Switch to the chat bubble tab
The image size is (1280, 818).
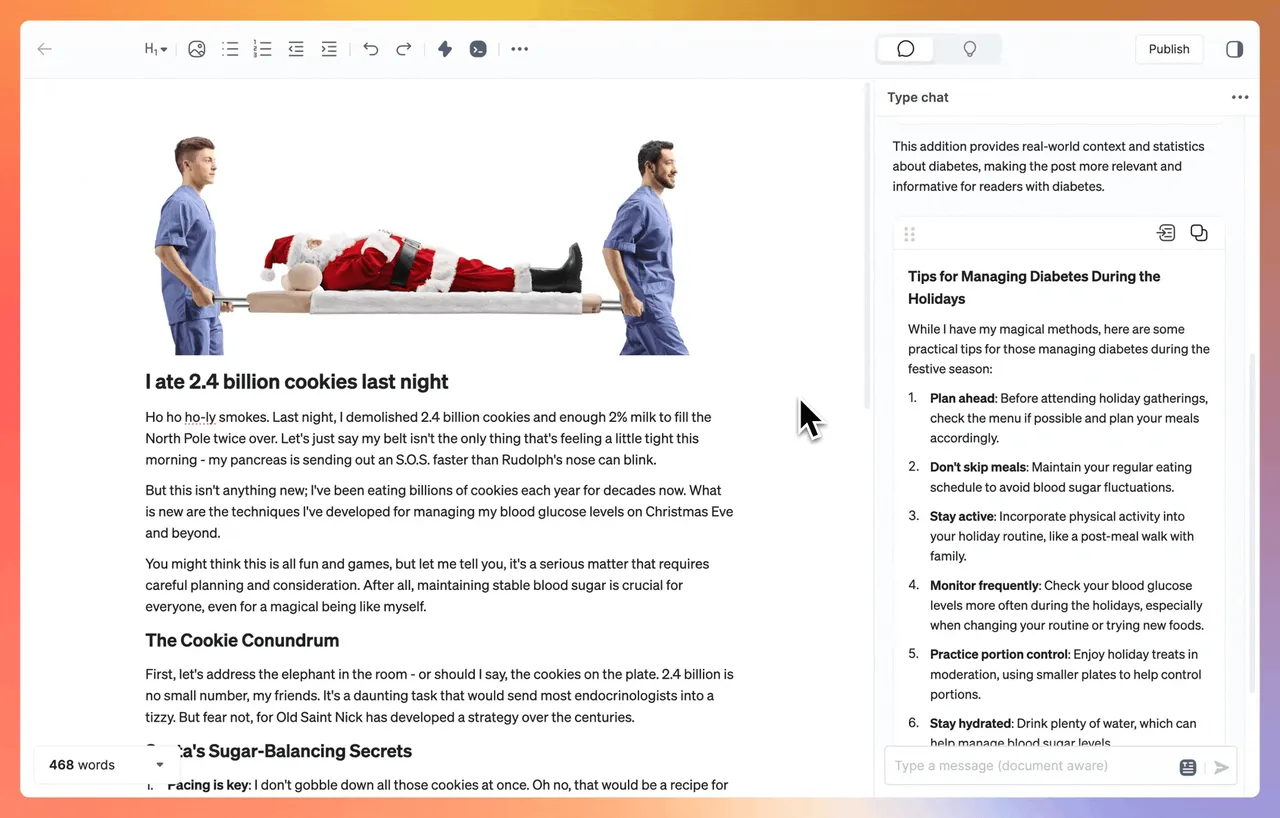906,49
